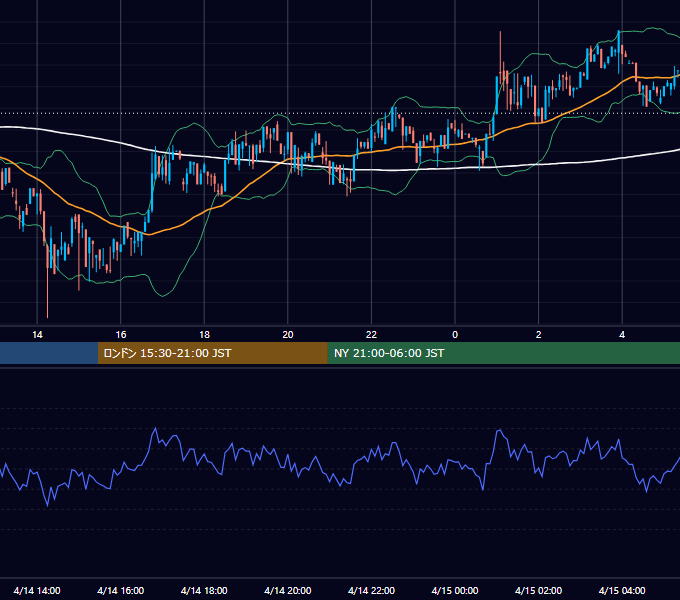Select the 16 hour axis label
Screen dimensions: 680x600
[121, 335]
